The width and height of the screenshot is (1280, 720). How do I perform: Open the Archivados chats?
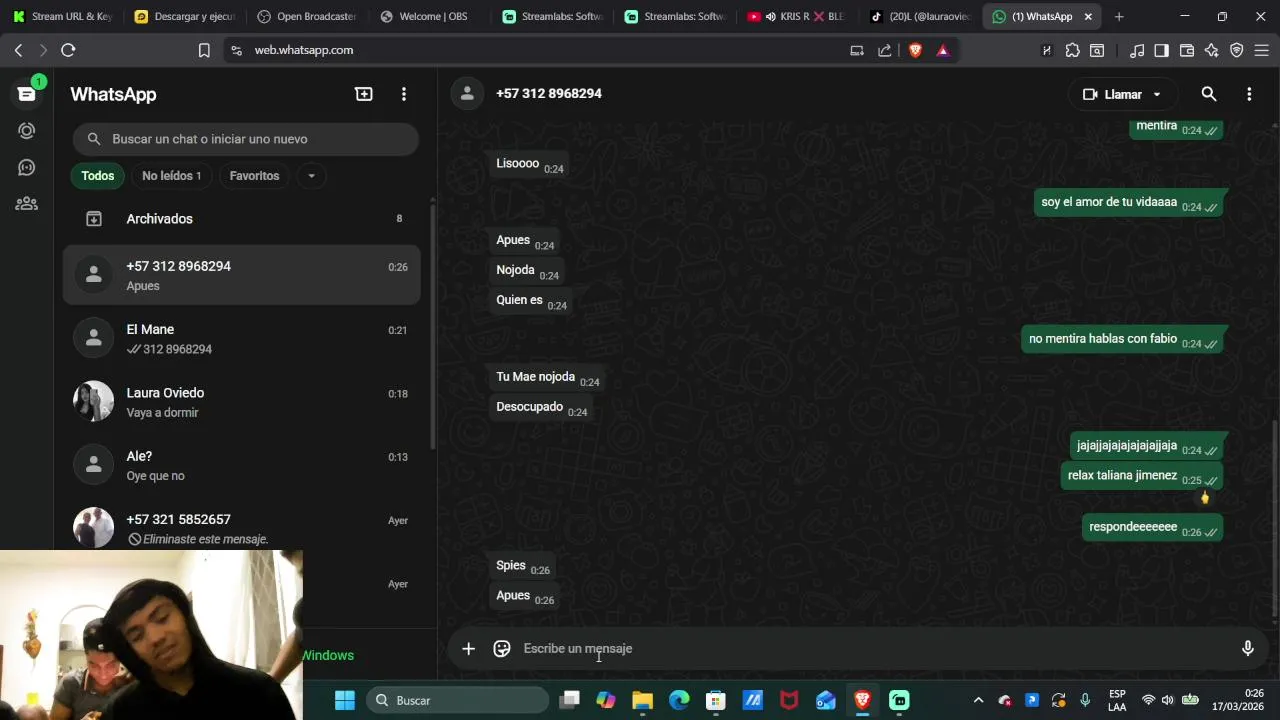241,219
